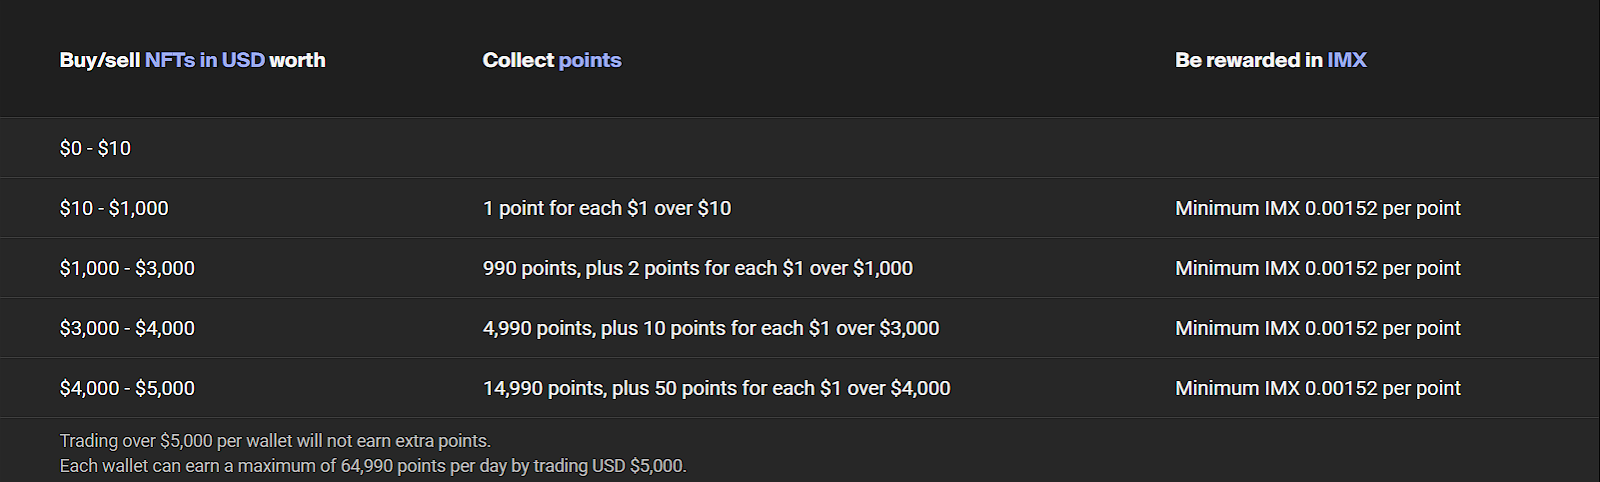Image resolution: width=1600 pixels, height=482 pixels.
Task: Click the 'Buy/sell' column header
Action: pos(99,60)
